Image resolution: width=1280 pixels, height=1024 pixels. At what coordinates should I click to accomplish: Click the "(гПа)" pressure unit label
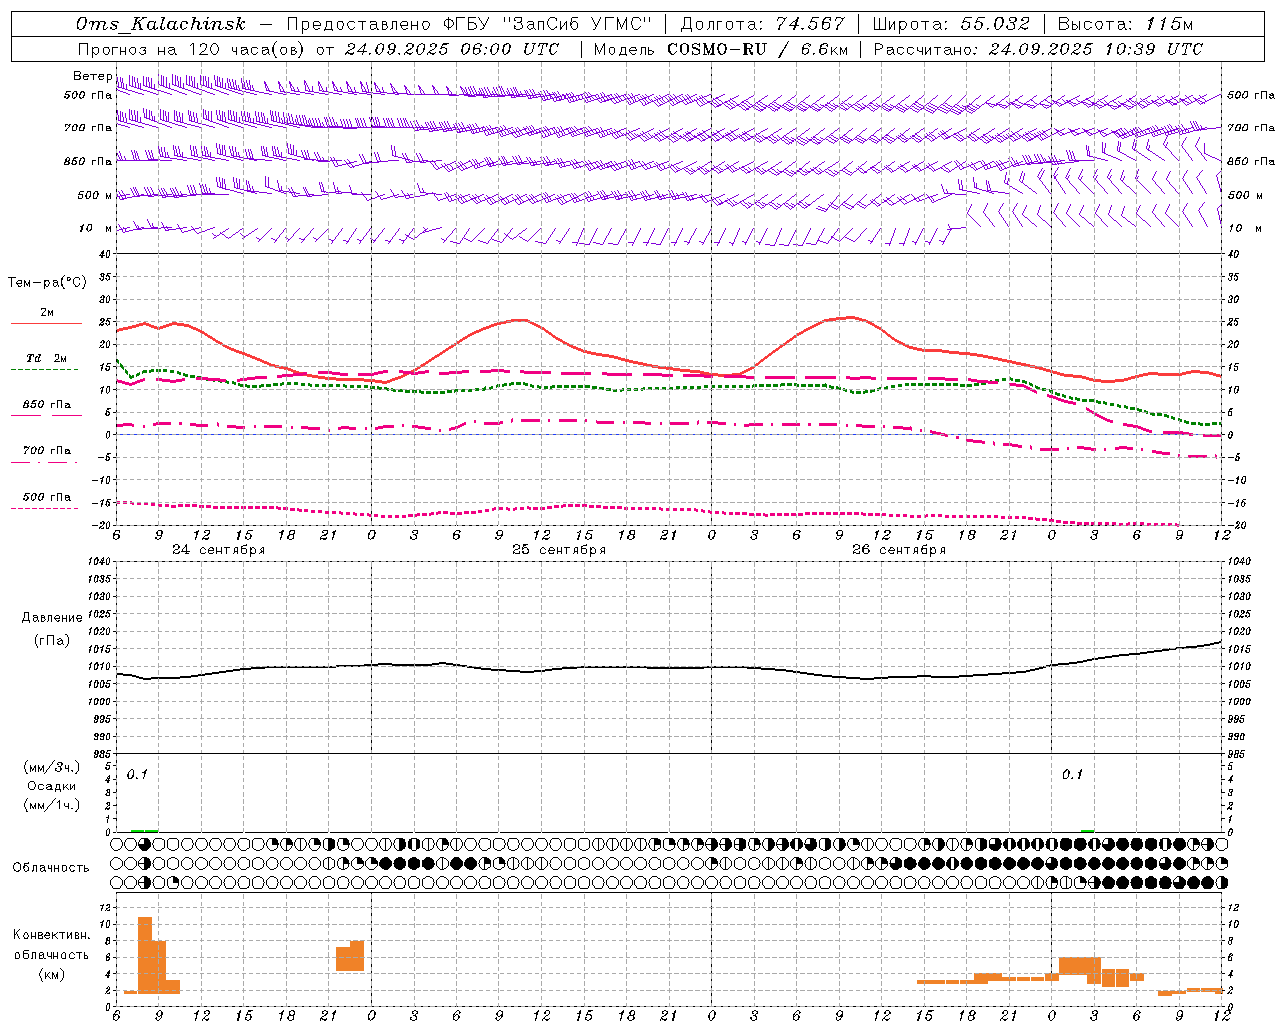coord(52,641)
